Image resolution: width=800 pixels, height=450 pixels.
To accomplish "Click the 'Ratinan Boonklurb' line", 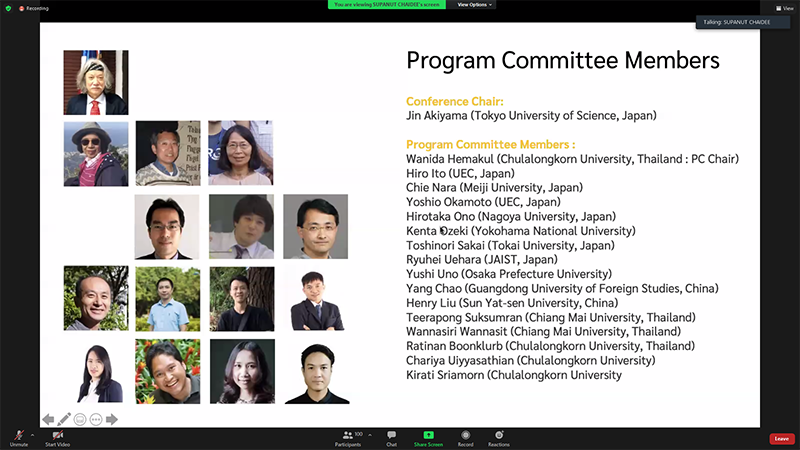I will click(551, 346).
